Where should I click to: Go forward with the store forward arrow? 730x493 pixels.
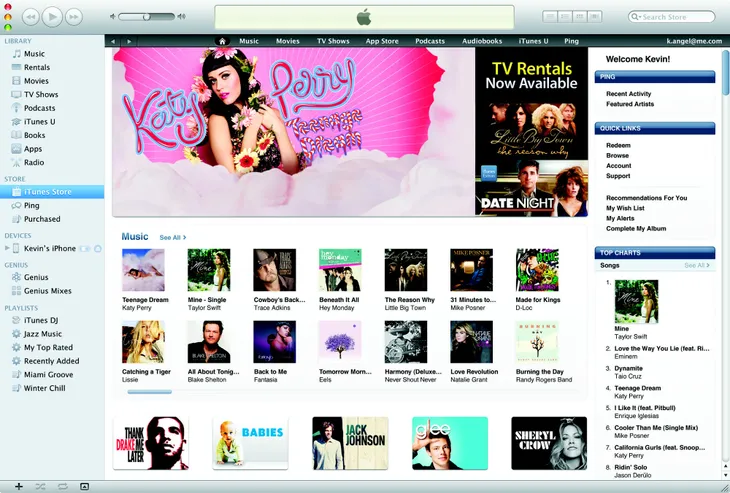pyautogui.click(x=129, y=41)
